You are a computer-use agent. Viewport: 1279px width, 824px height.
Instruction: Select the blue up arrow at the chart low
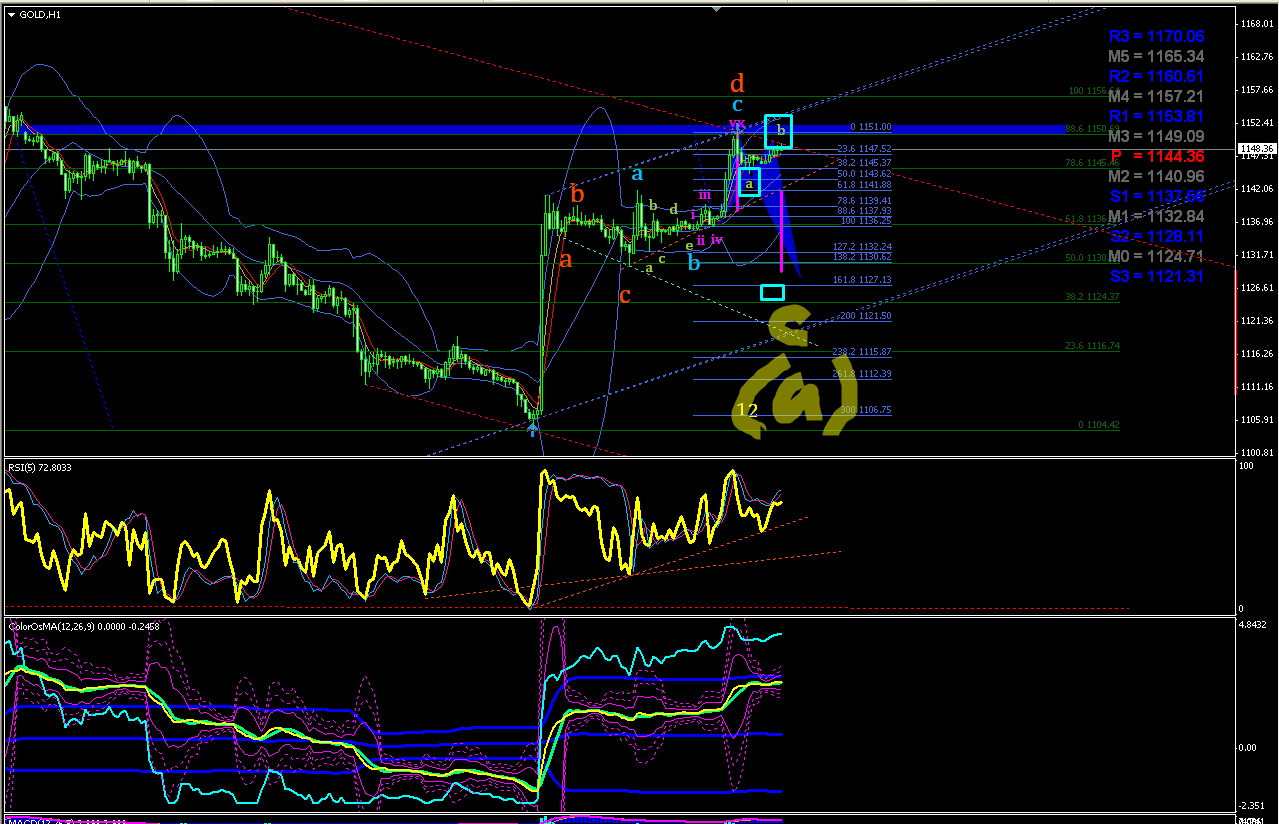pyautogui.click(x=533, y=428)
